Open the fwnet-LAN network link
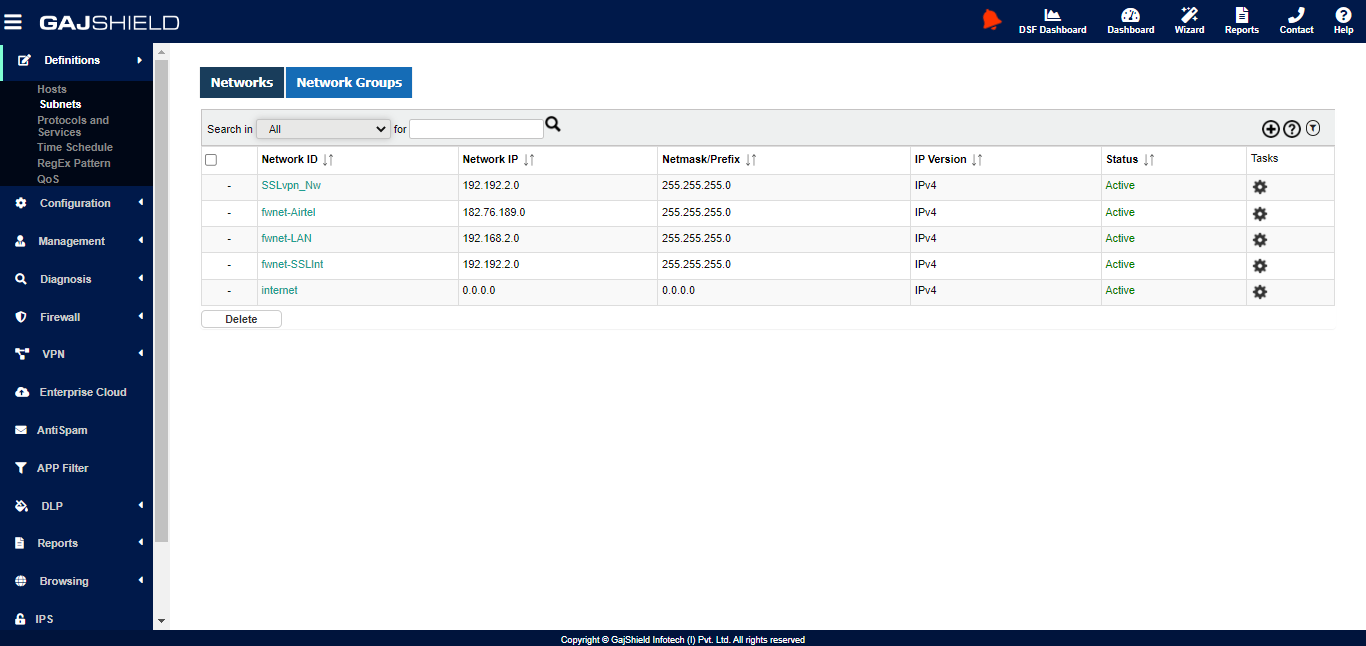1366x646 pixels. 286,238
